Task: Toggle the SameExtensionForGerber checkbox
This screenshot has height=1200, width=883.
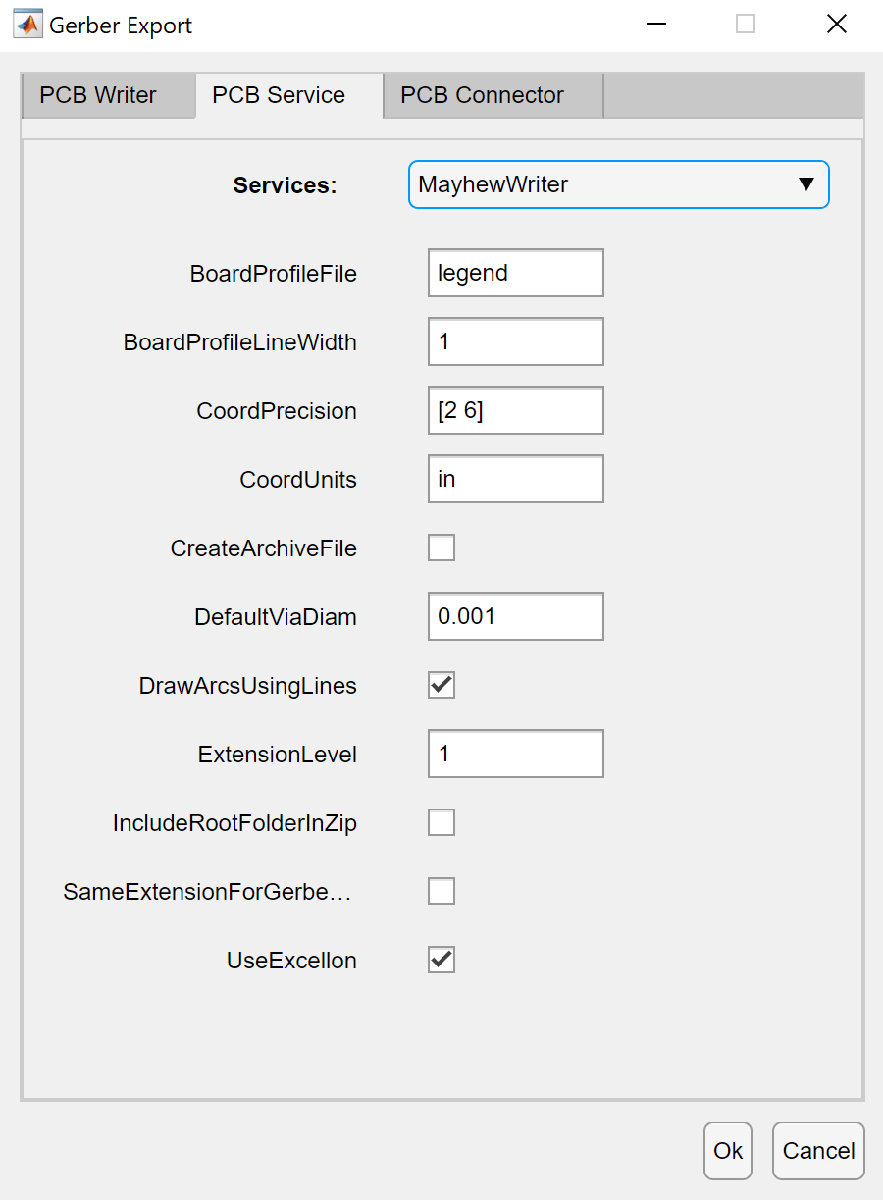Action: tap(441, 891)
